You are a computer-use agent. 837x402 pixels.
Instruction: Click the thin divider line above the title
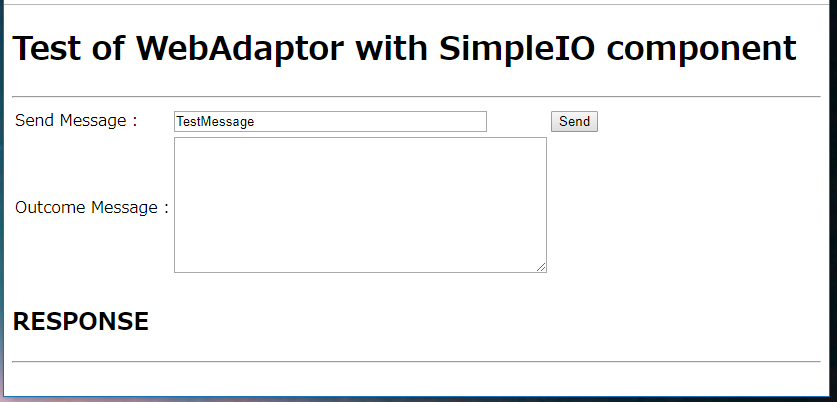coord(416,5)
